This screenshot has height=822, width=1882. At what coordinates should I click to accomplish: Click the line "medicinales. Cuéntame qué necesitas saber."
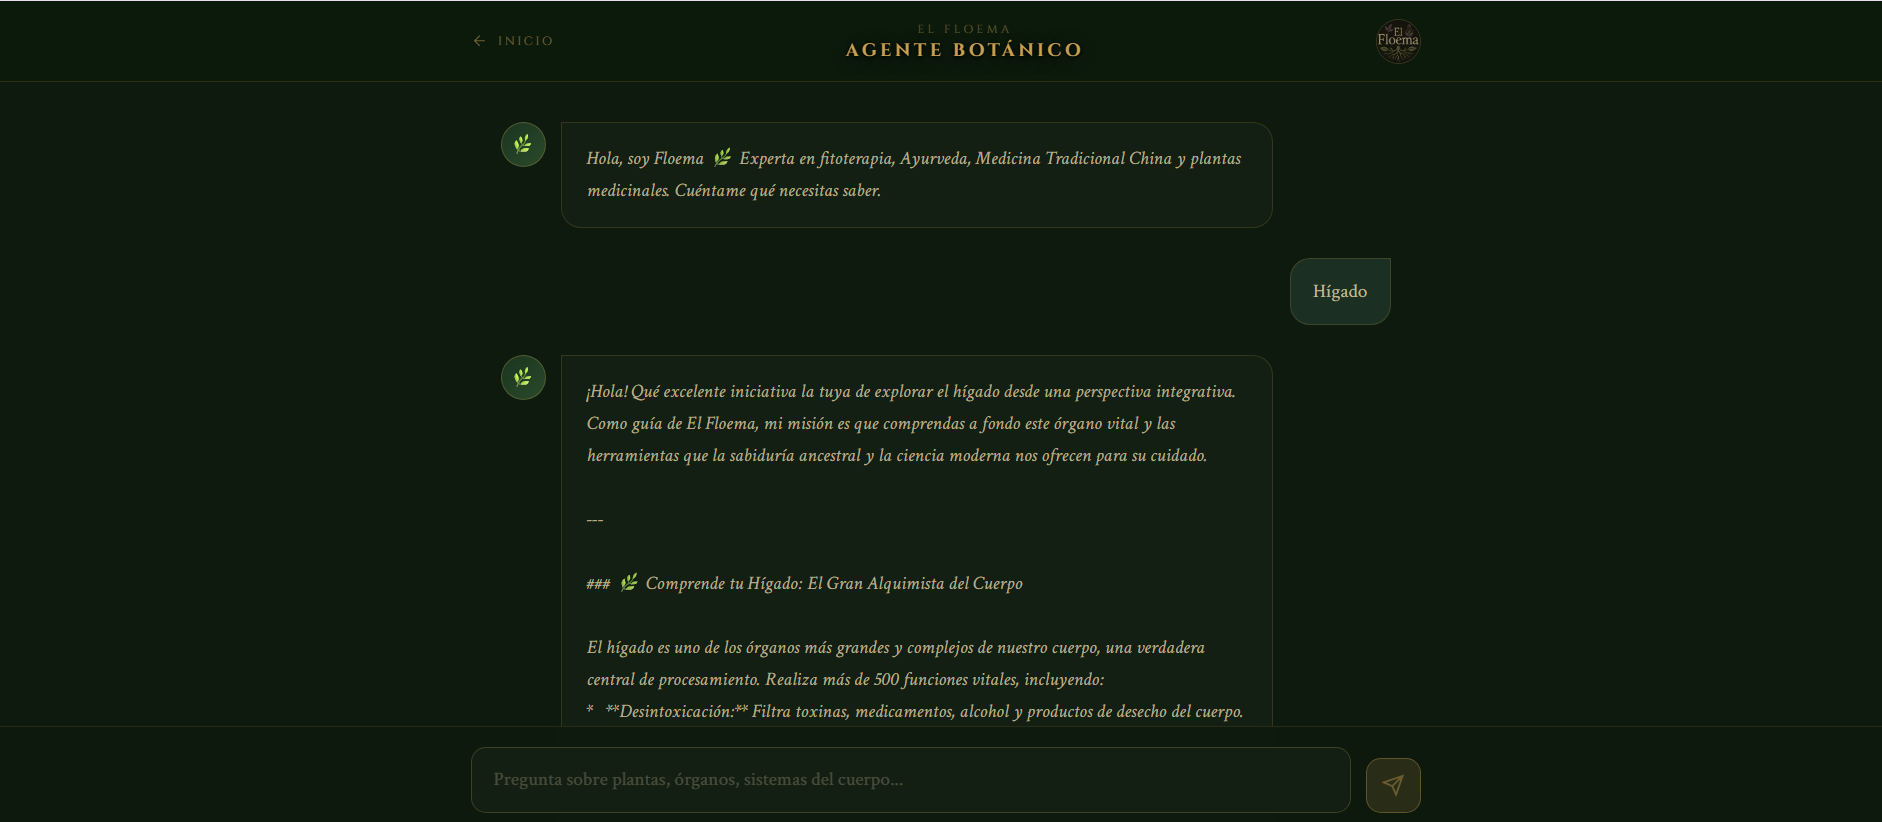[x=734, y=190]
